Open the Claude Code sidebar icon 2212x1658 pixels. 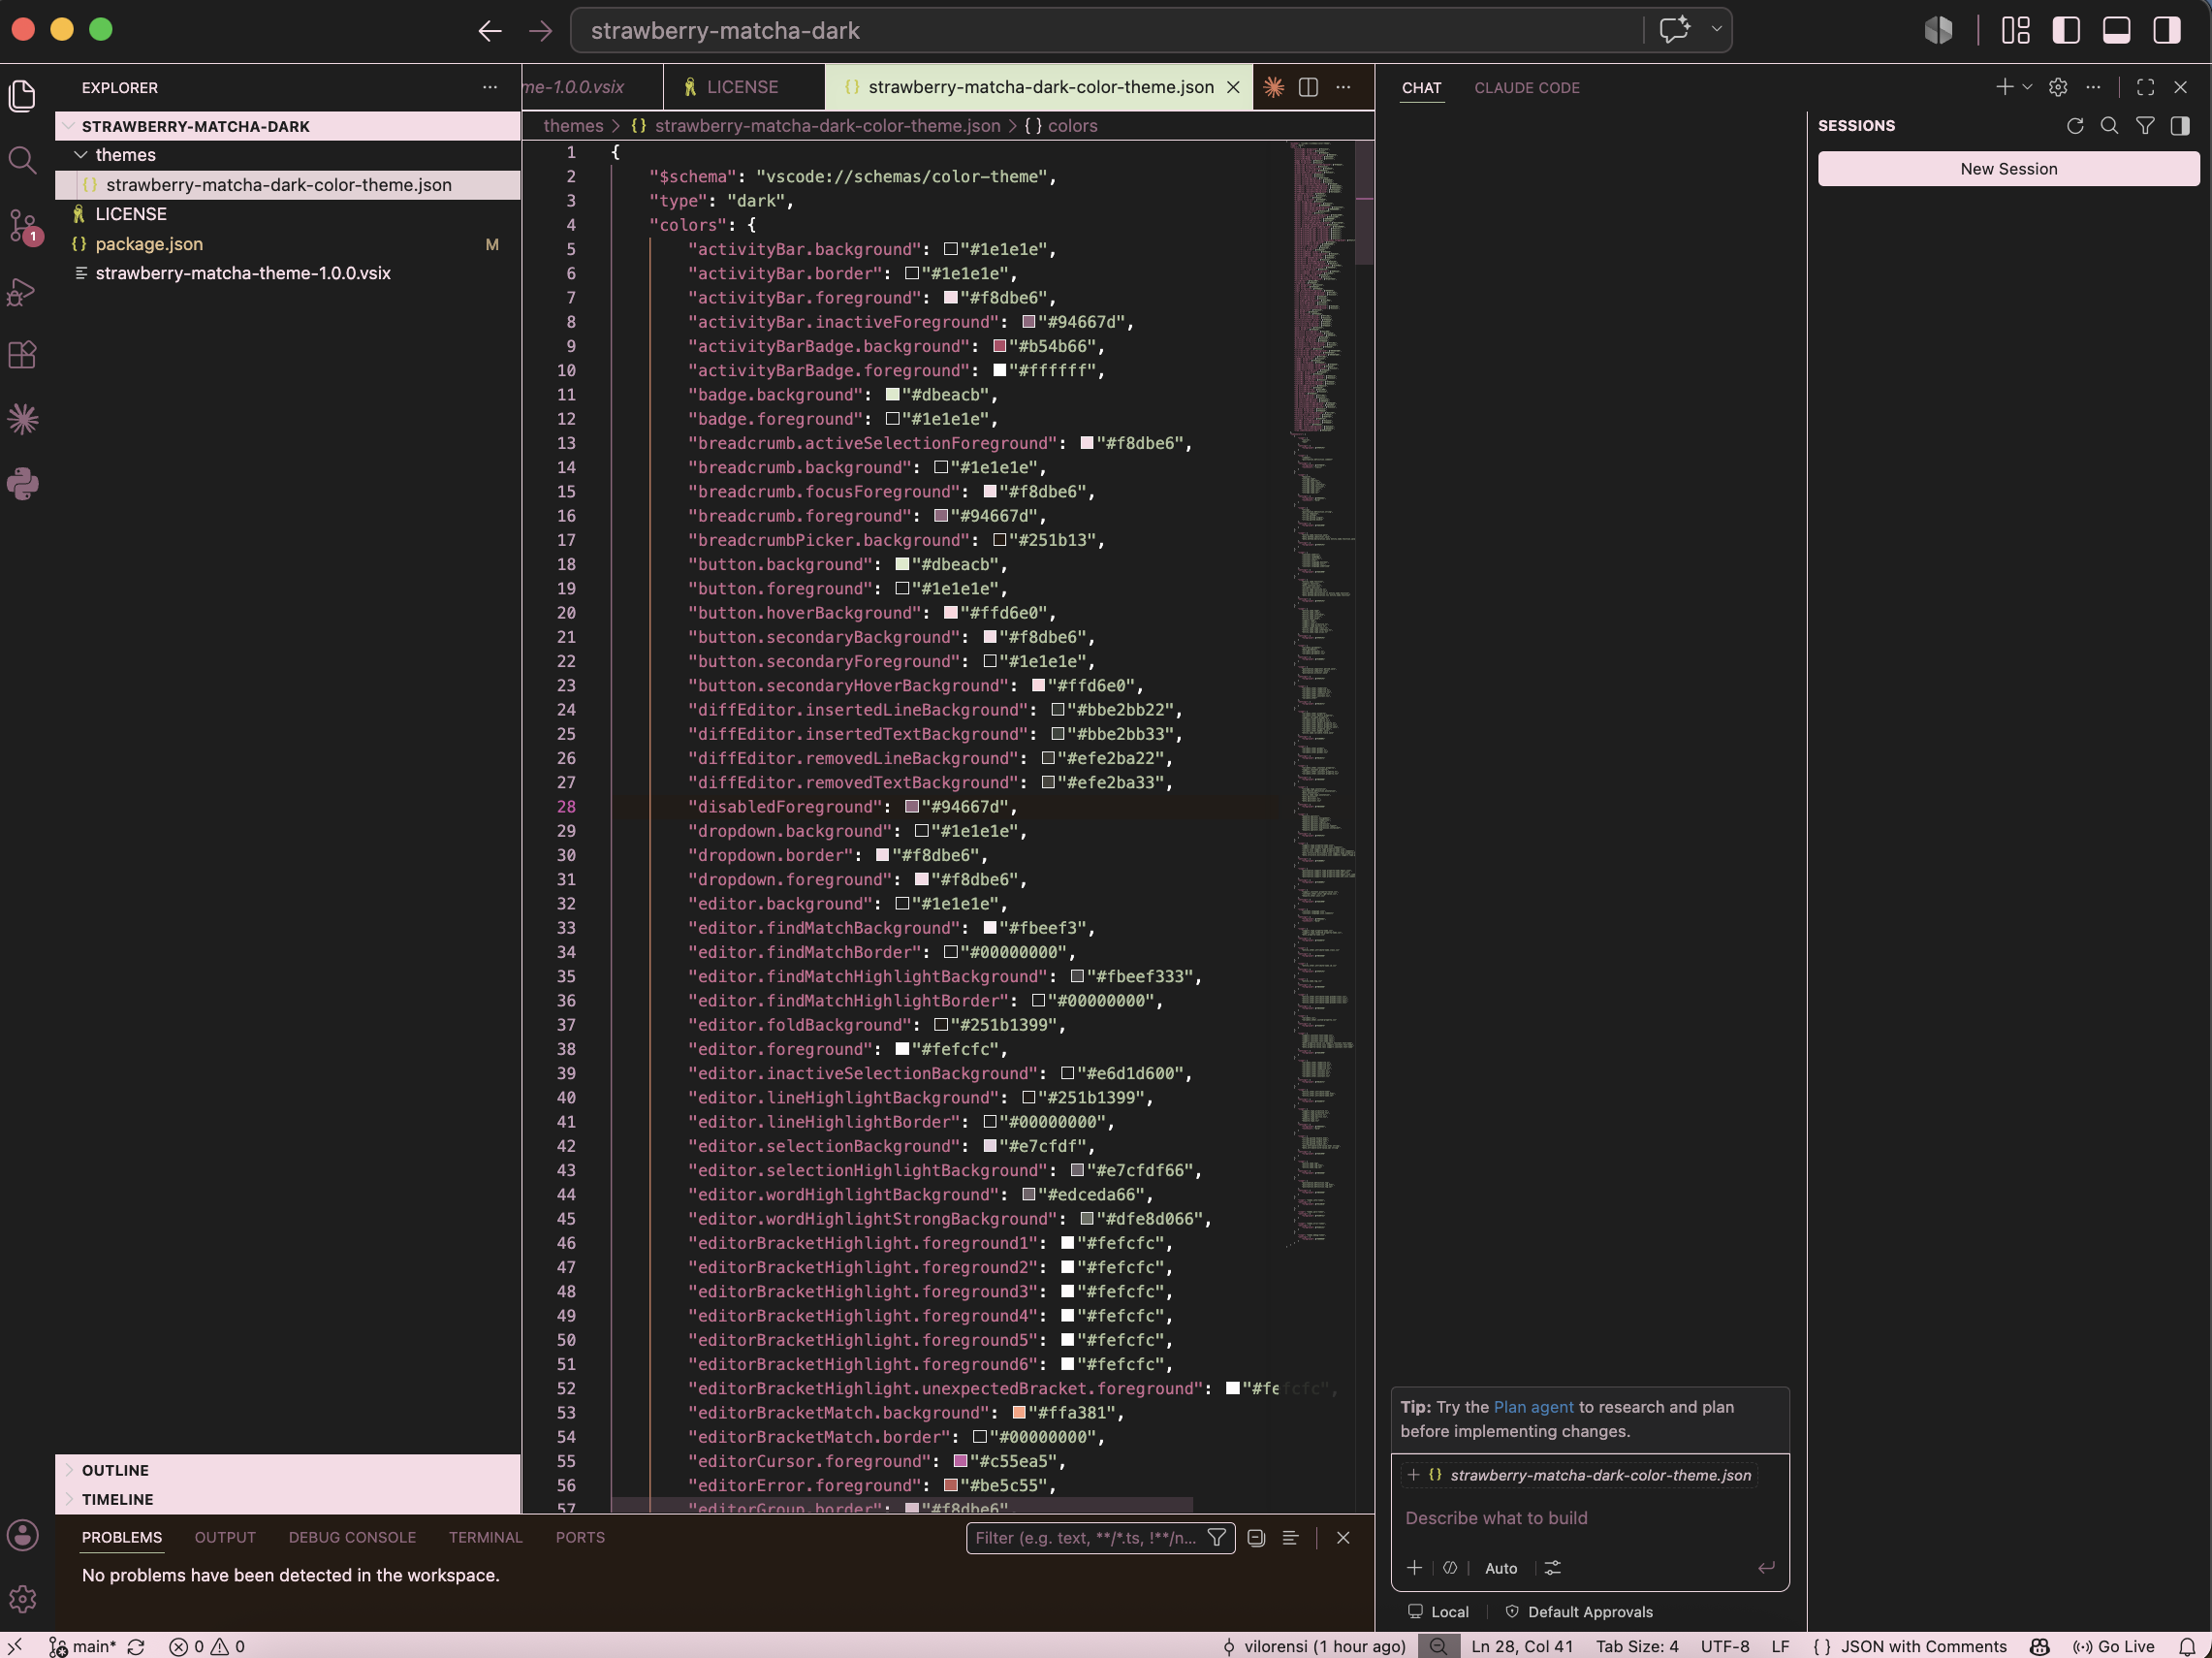22,419
